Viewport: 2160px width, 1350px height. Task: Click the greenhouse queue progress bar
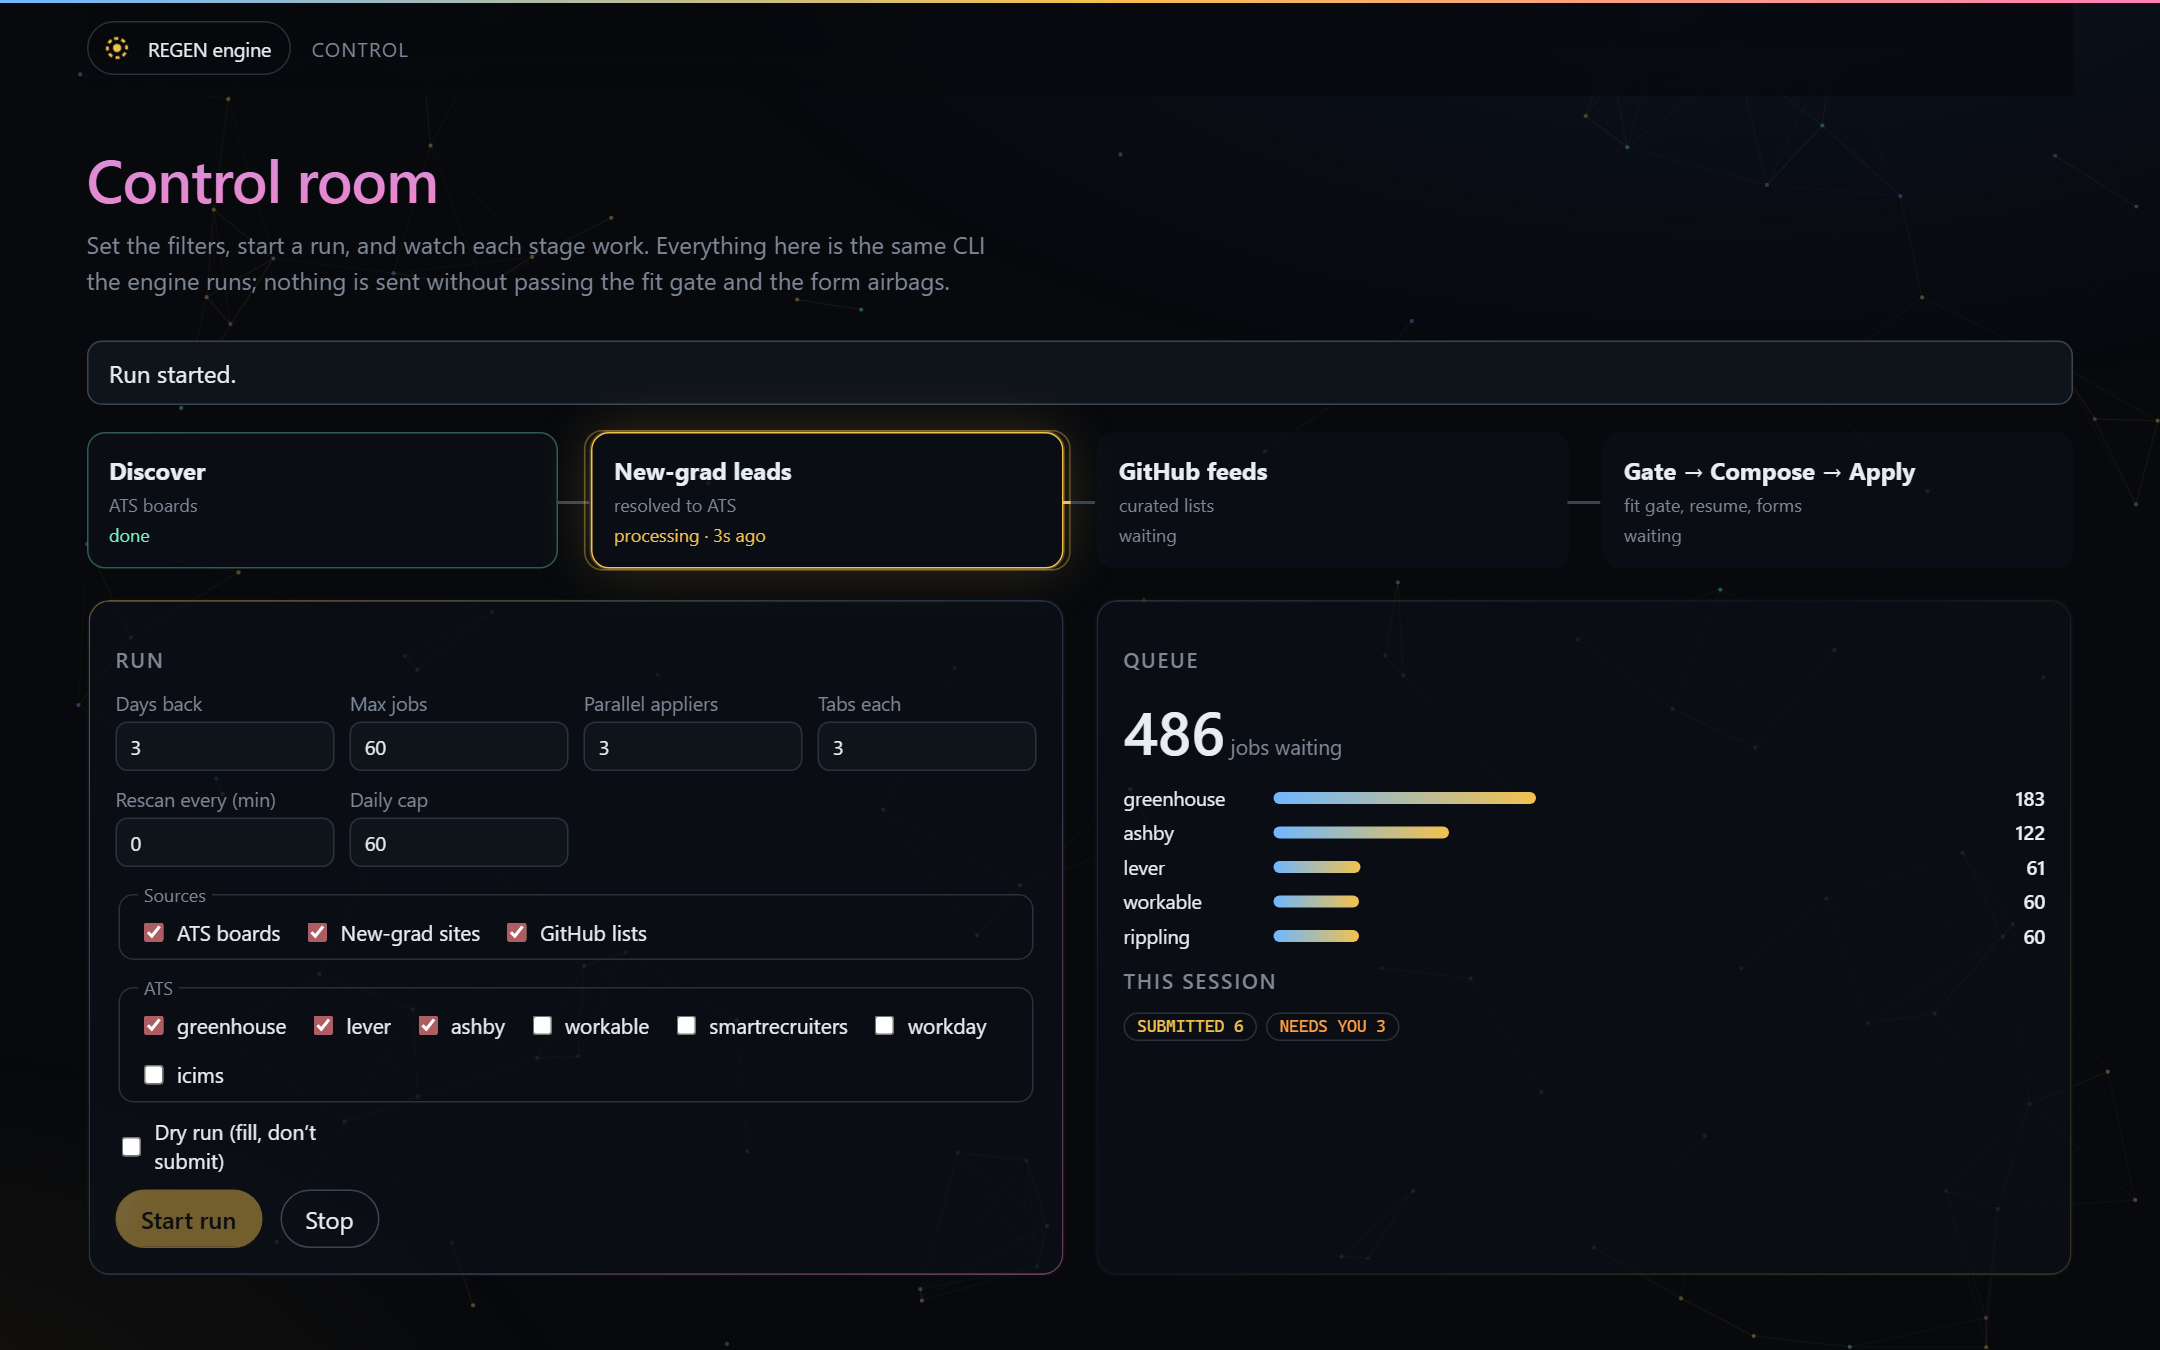[x=1404, y=798]
